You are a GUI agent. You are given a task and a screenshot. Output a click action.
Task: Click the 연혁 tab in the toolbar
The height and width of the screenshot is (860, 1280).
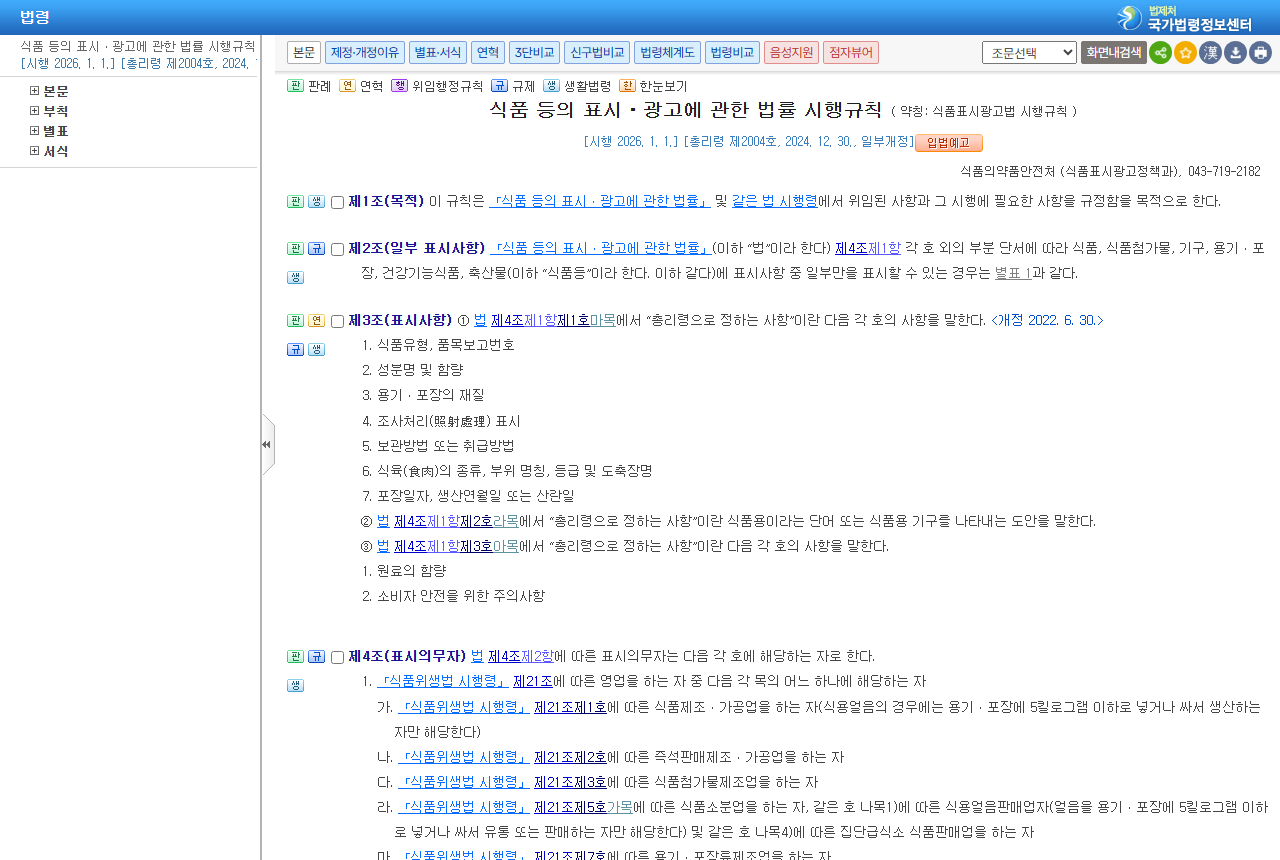pyautogui.click(x=488, y=53)
